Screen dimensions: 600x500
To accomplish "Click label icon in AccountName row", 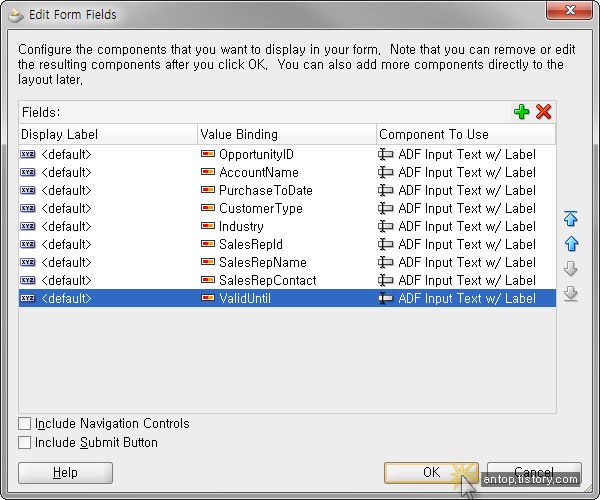I will [28, 172].
